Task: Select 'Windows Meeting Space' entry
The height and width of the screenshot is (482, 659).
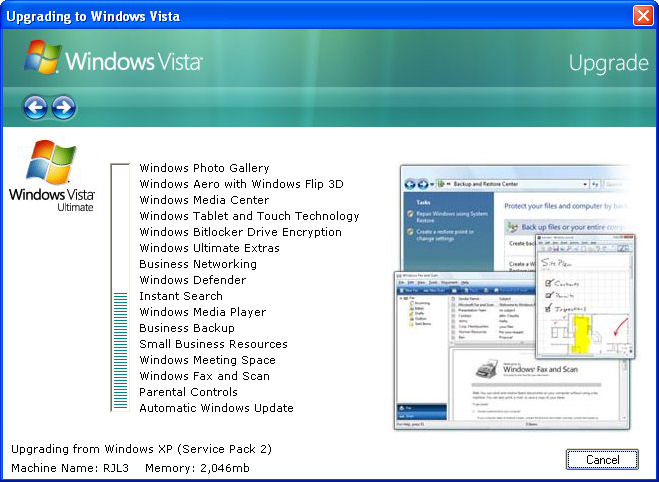Action: click(x=208, y=360)
